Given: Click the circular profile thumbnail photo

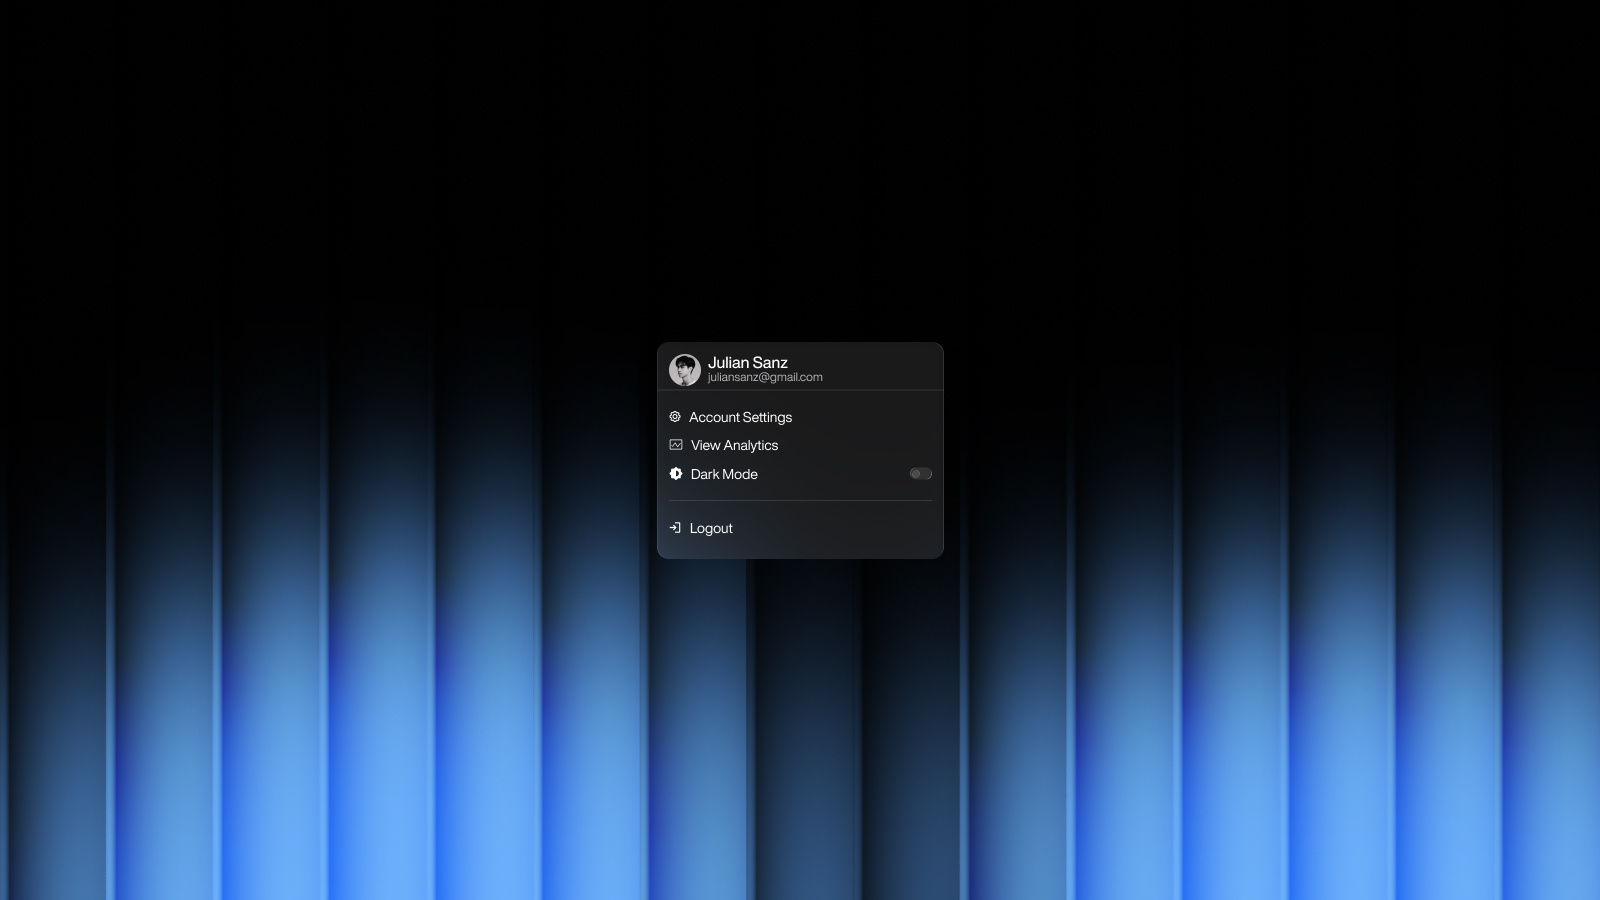Looking at the screenshot, I should tap(685, 369).
